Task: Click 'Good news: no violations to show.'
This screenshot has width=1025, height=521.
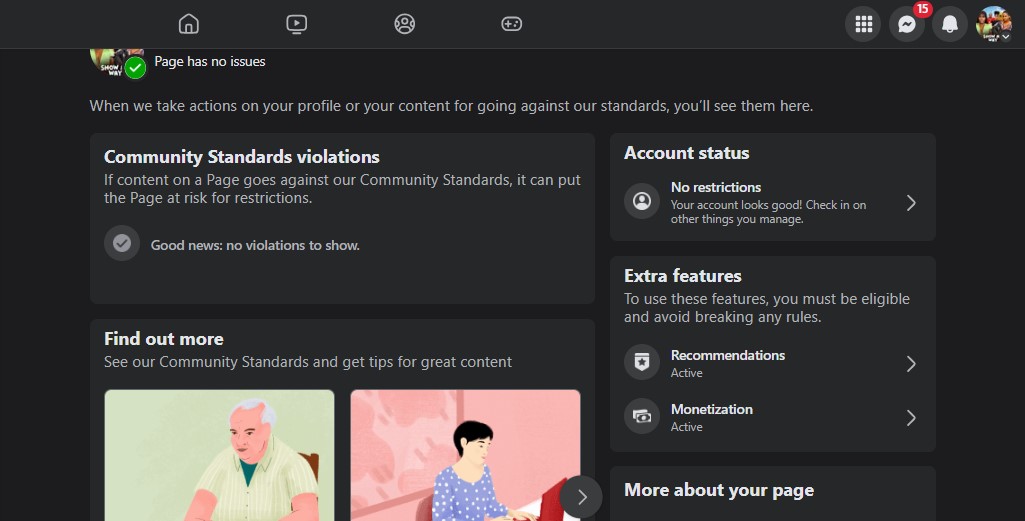Action: 255,245
